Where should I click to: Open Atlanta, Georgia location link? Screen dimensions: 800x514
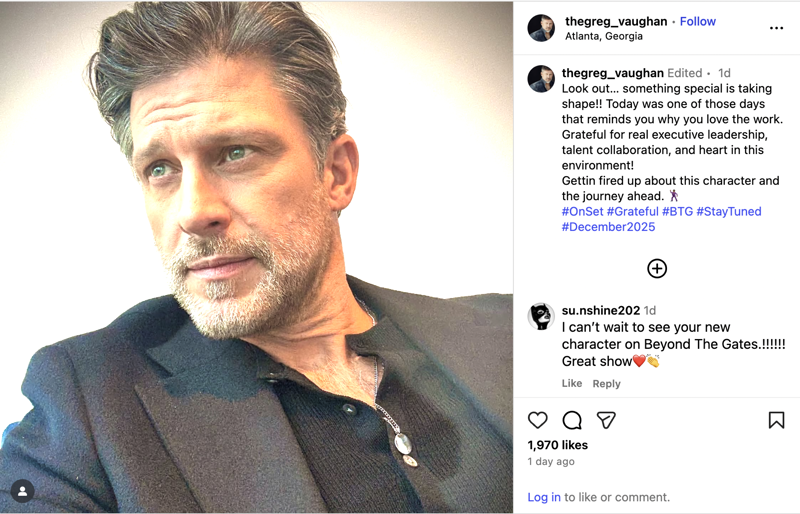click(603, 36)
